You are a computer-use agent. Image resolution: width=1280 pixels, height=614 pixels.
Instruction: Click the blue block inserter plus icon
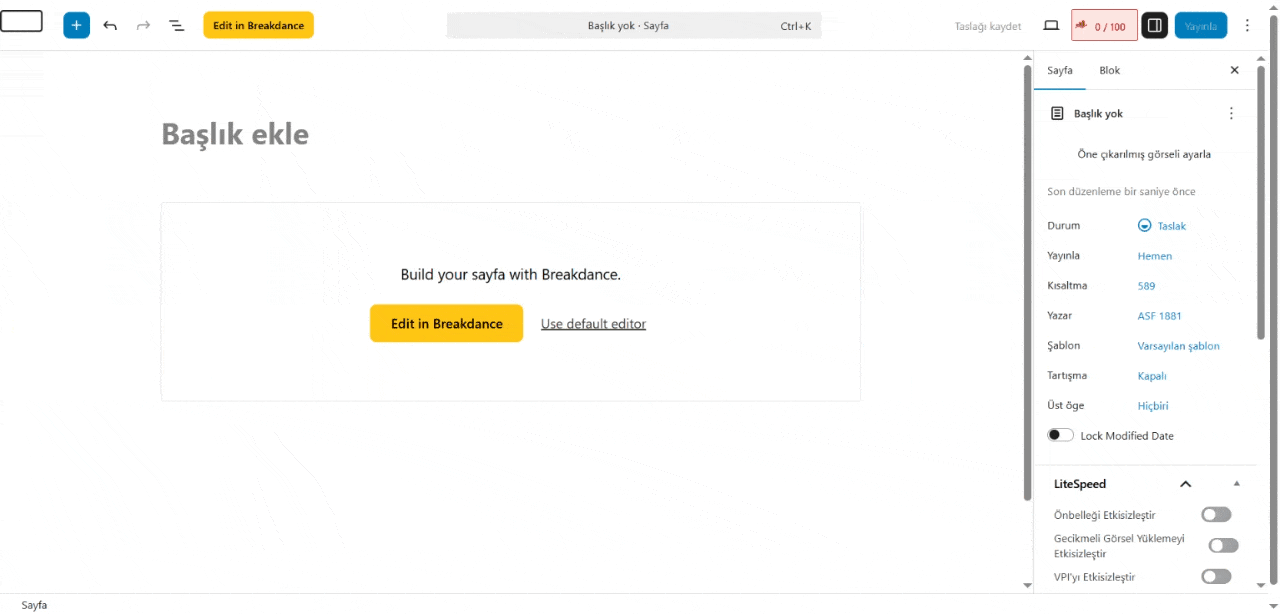coord(76,25)
